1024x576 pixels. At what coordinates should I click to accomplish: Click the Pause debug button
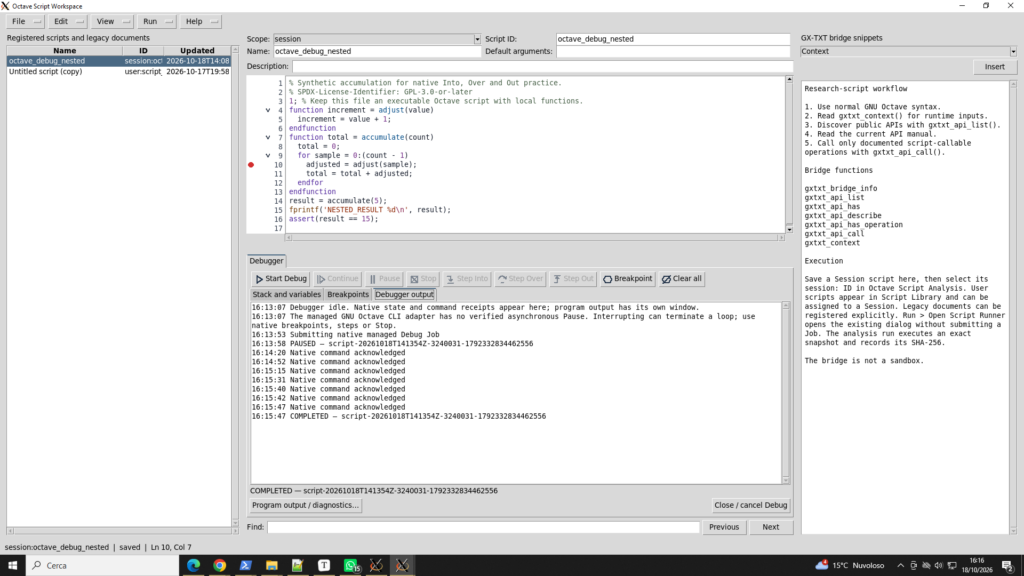point(385,278)
